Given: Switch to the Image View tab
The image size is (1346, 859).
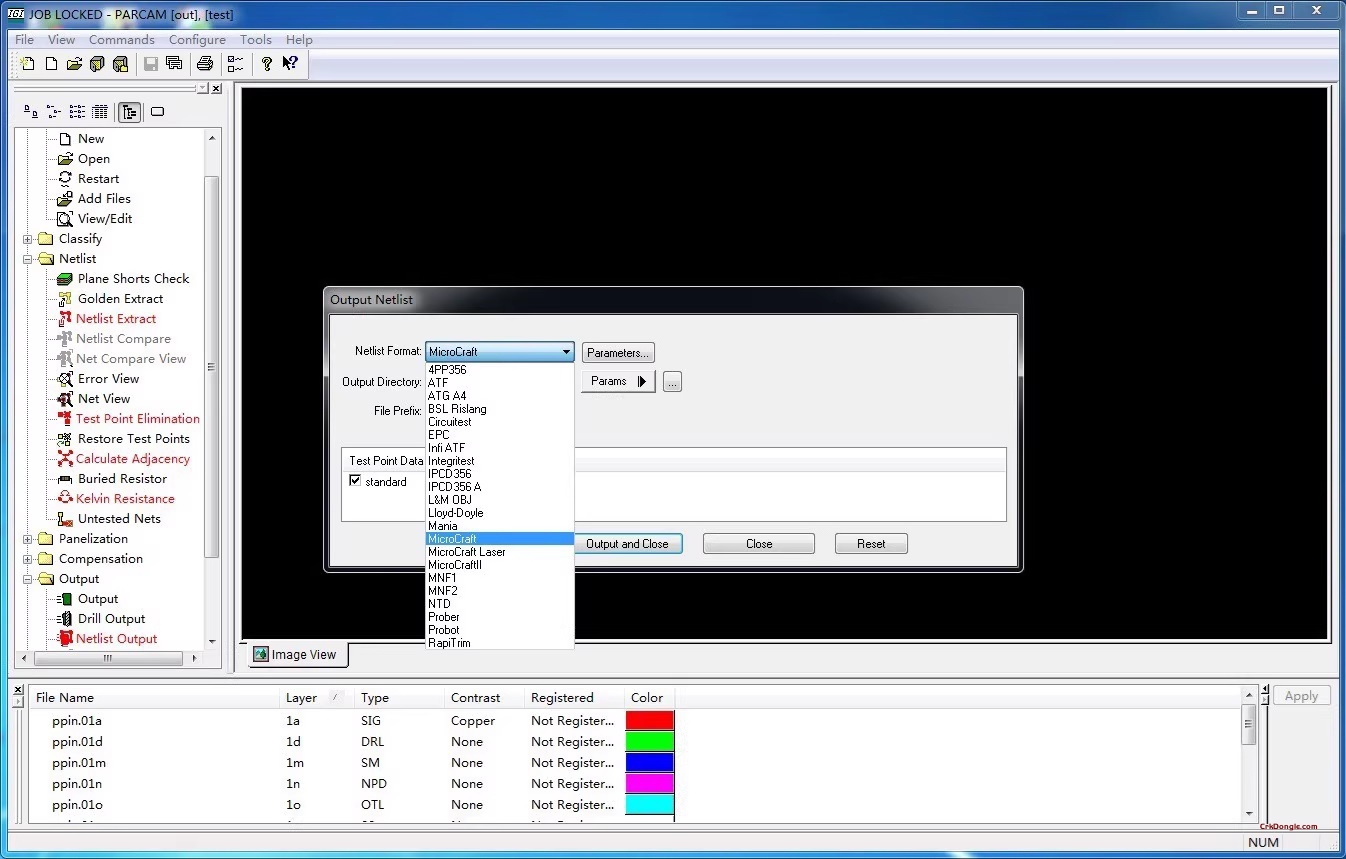Looking at the screenshot, I should pyautogui.click(x=296, y=654).
